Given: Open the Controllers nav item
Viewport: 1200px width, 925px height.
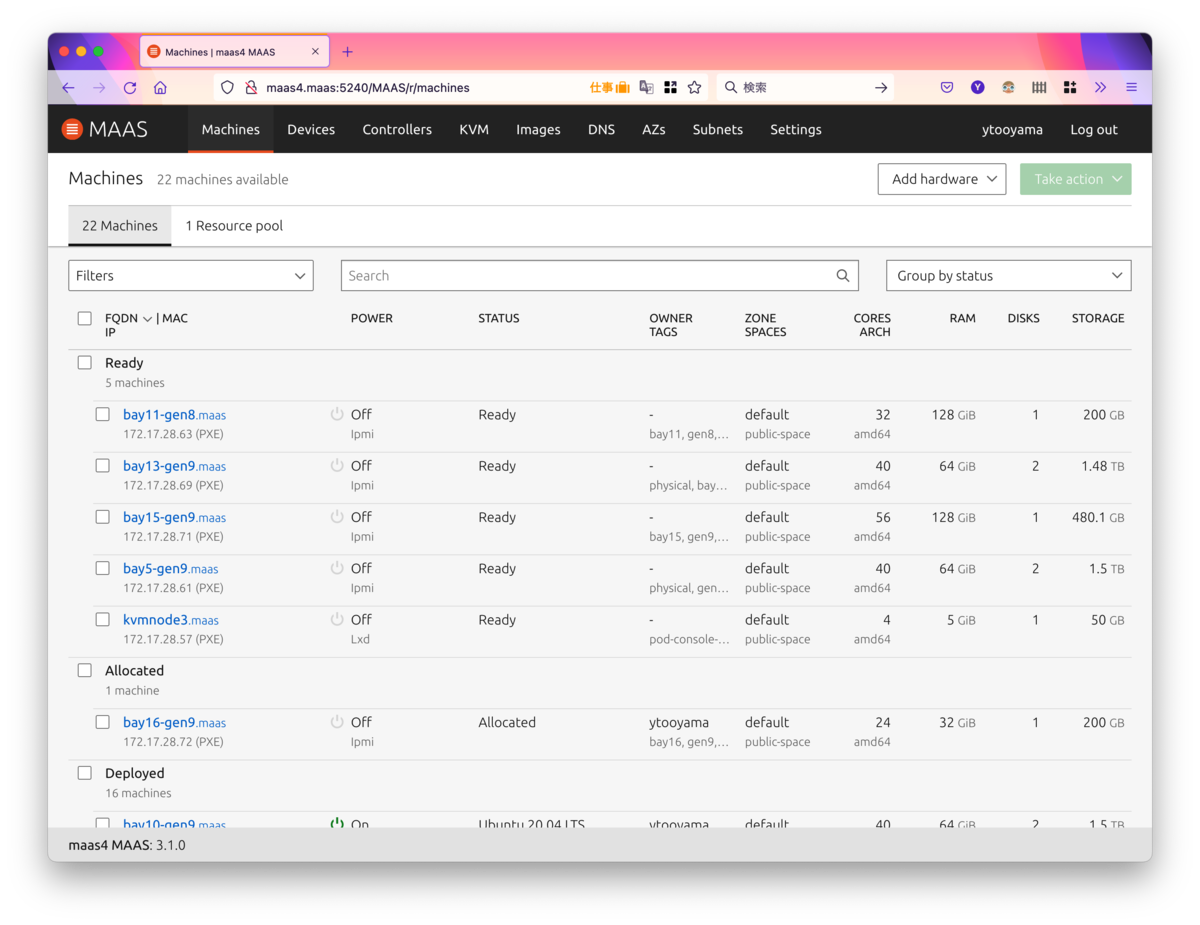Looking at the screenshot, I should tap(397, 129).
